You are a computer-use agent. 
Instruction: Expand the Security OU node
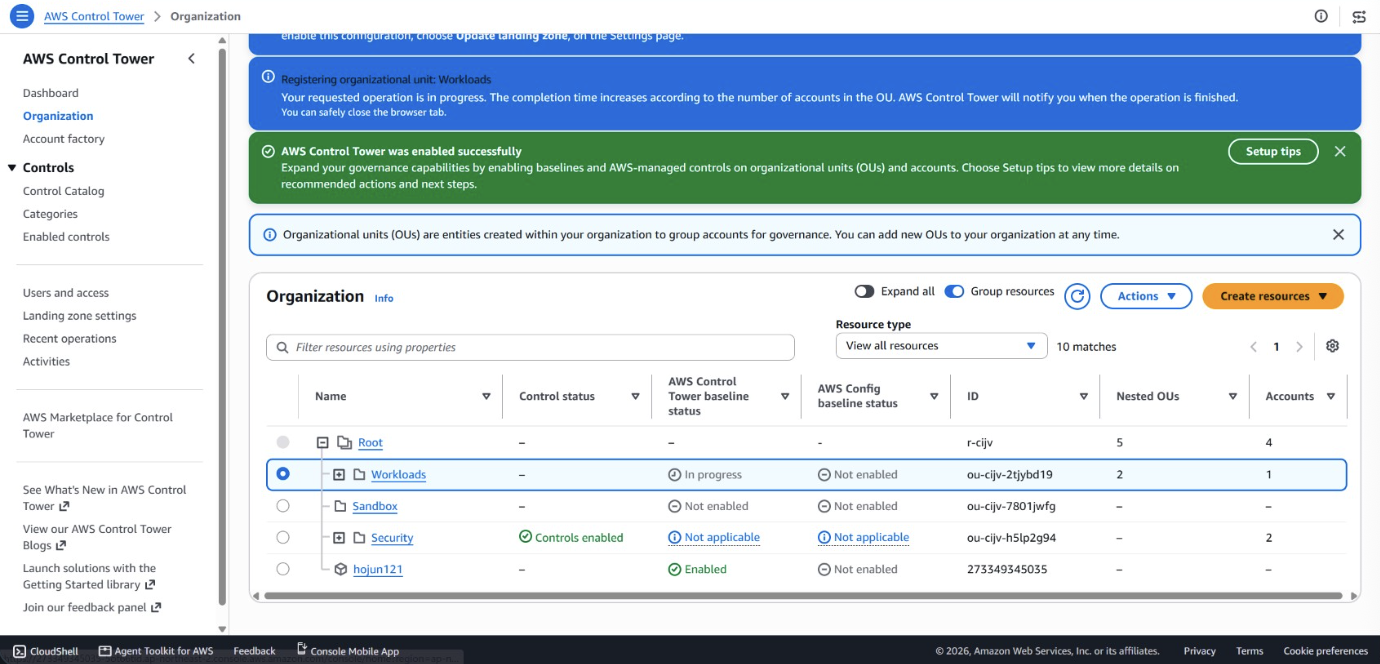339,537
